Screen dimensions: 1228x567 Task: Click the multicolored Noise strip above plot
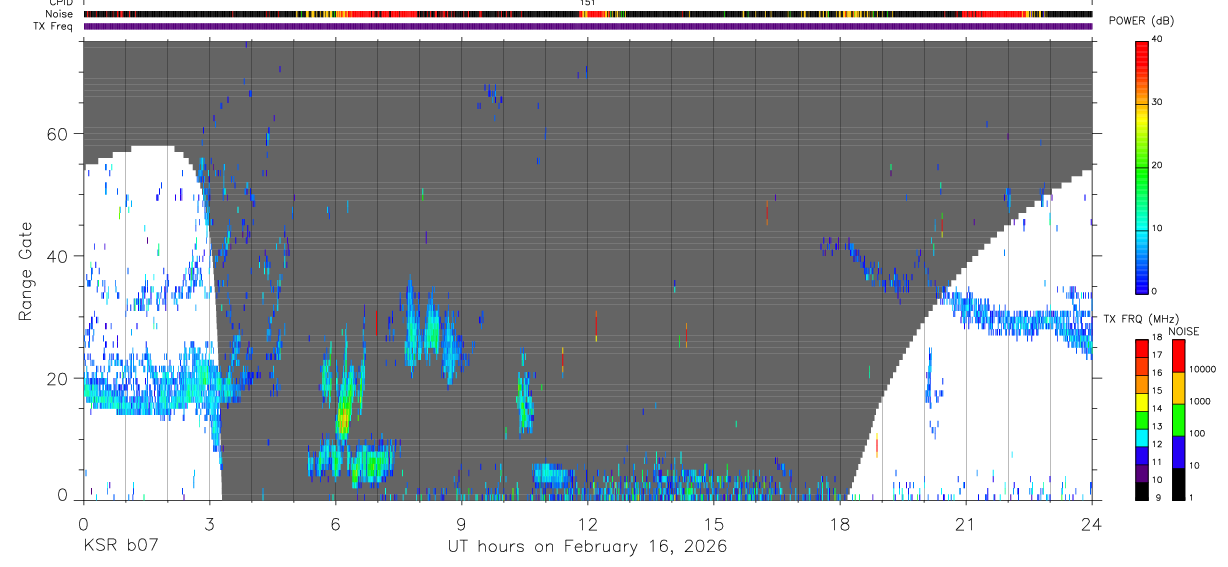point(588,14)
